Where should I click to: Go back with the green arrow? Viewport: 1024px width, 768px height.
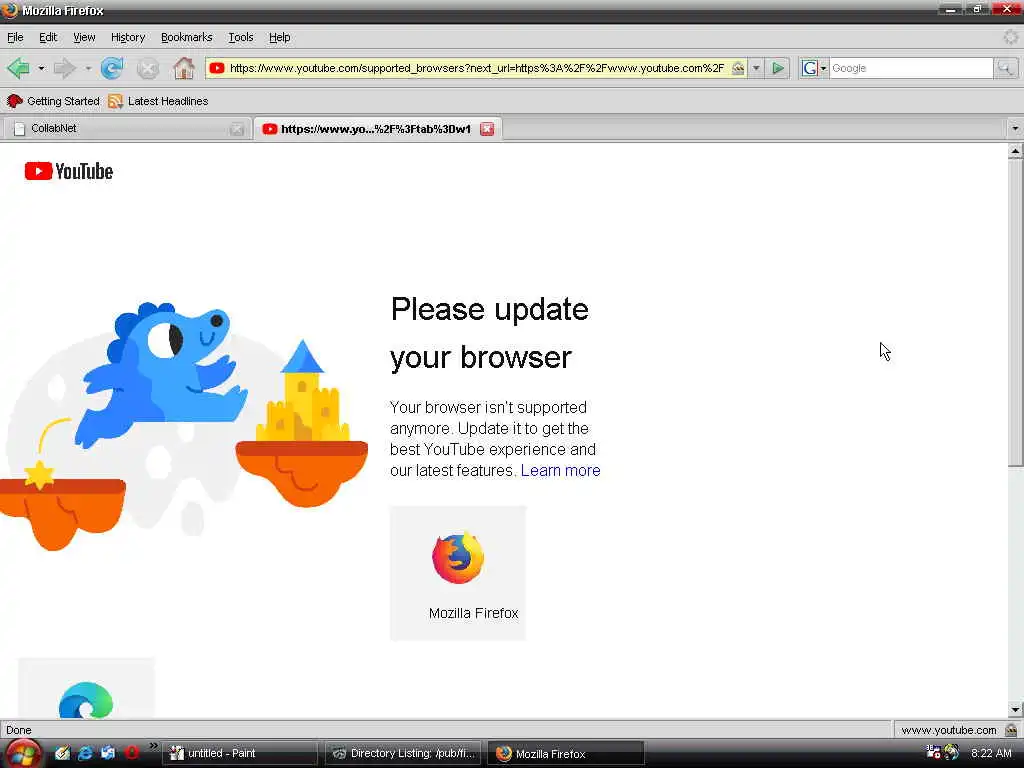(18, 68)
